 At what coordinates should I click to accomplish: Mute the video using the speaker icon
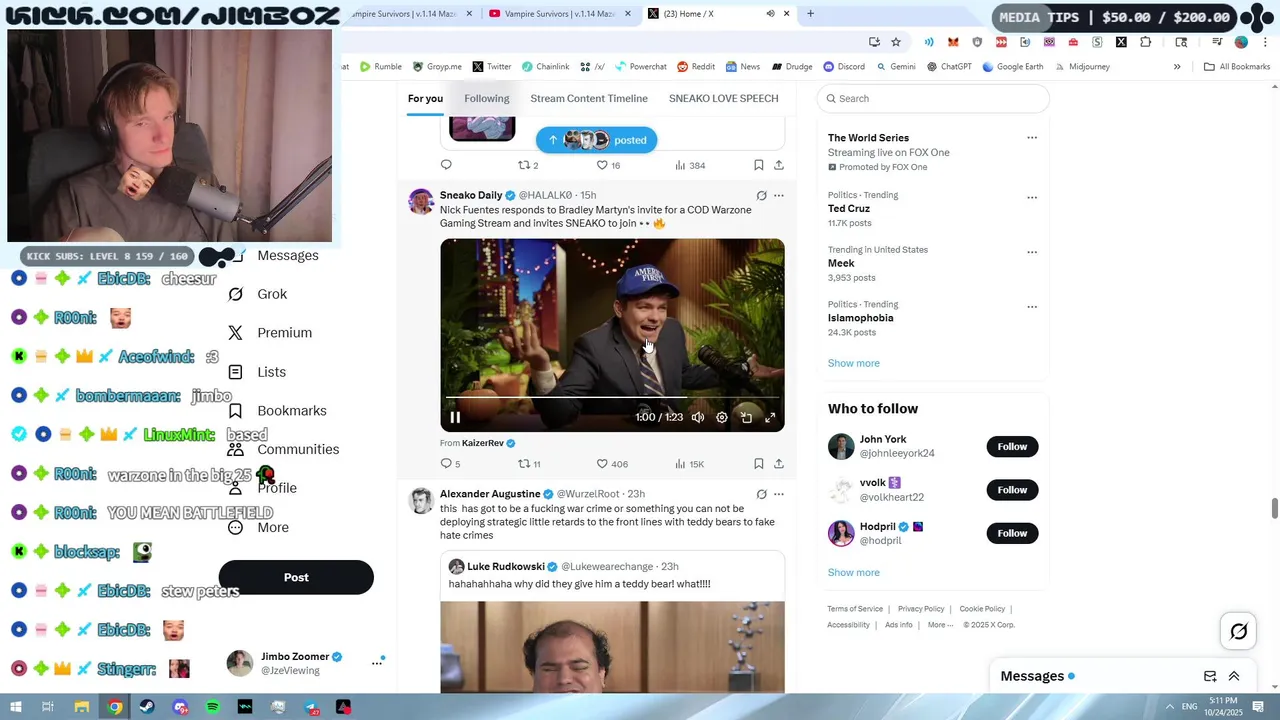point(698,417)
